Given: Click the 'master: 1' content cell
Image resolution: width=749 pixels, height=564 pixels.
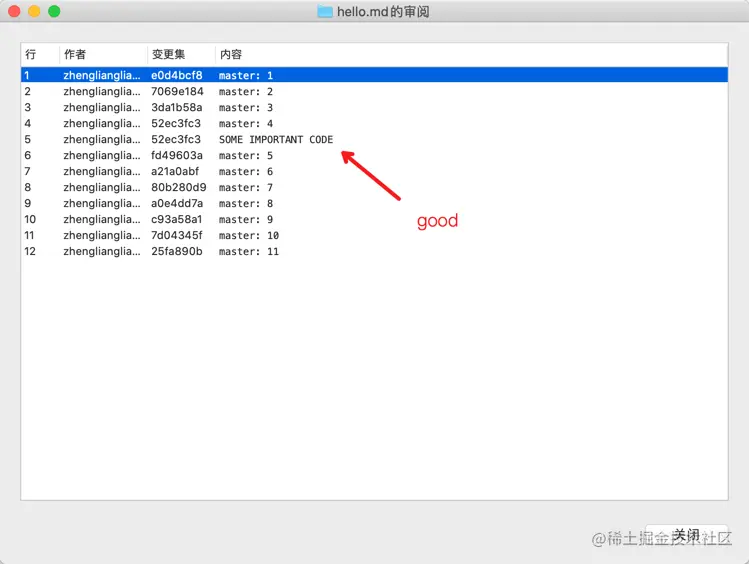Looking at the screenshot, I should point(246,75).
